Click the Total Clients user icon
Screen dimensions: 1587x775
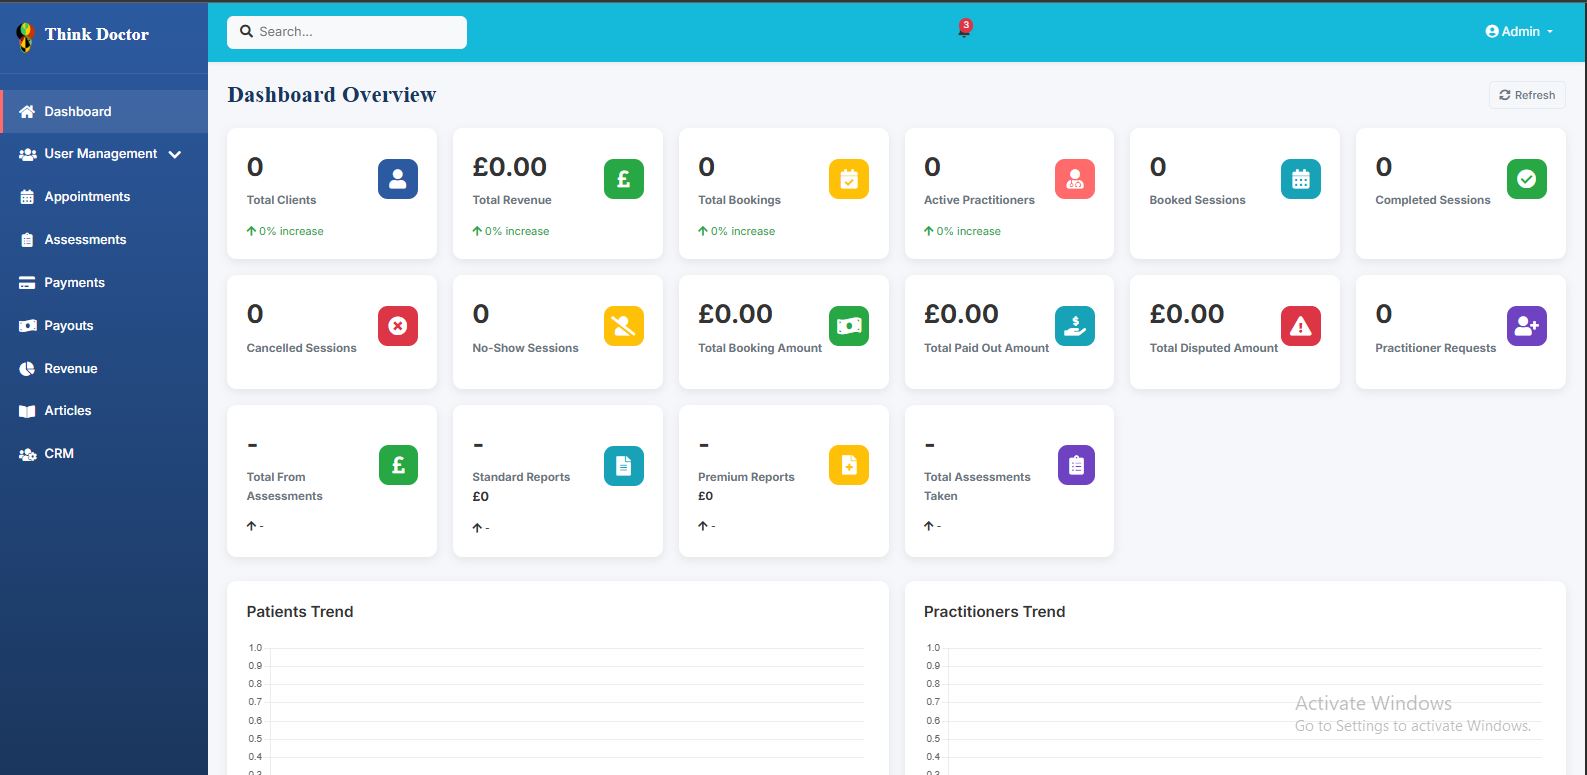pyautogui.click(x=398, y=179)
